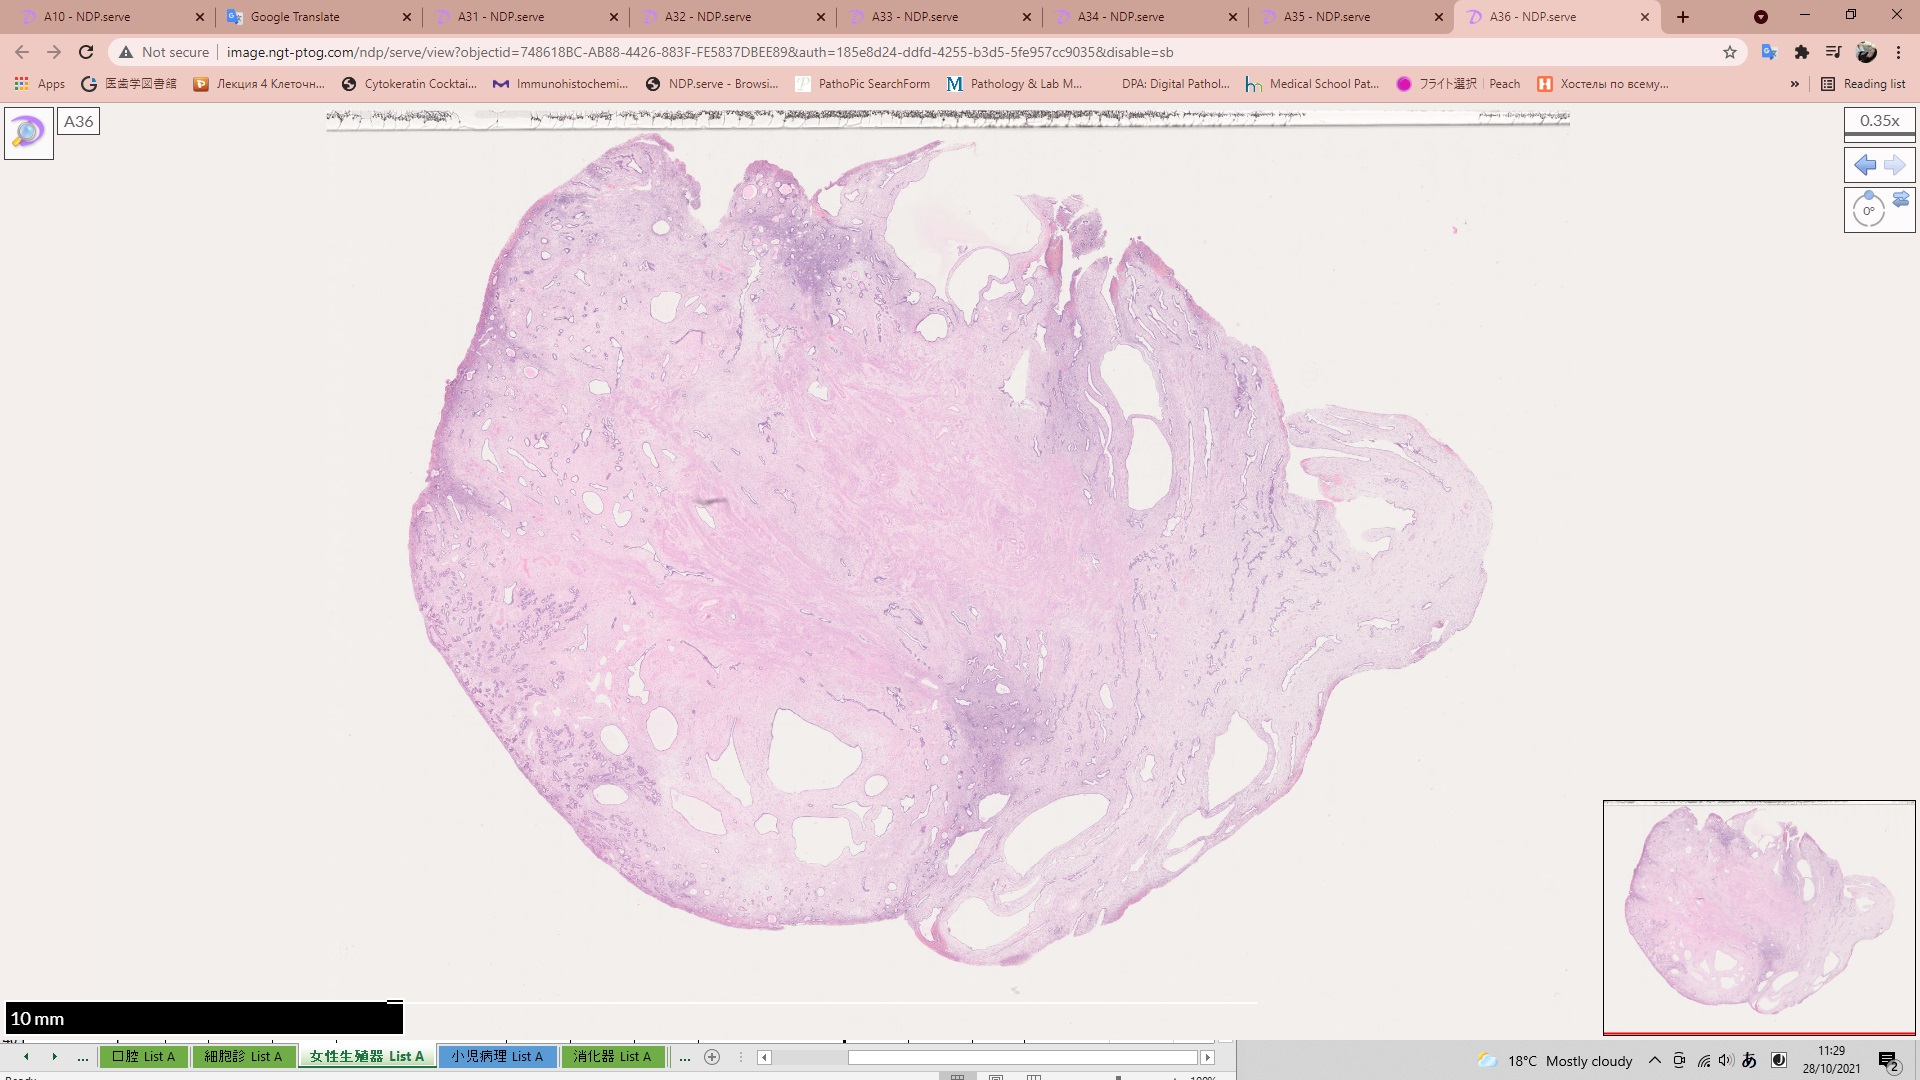Screen dimensions: 1920x1080
Task: Open the Apps bookmark shortcut
Action: click(x=40, y=84)
